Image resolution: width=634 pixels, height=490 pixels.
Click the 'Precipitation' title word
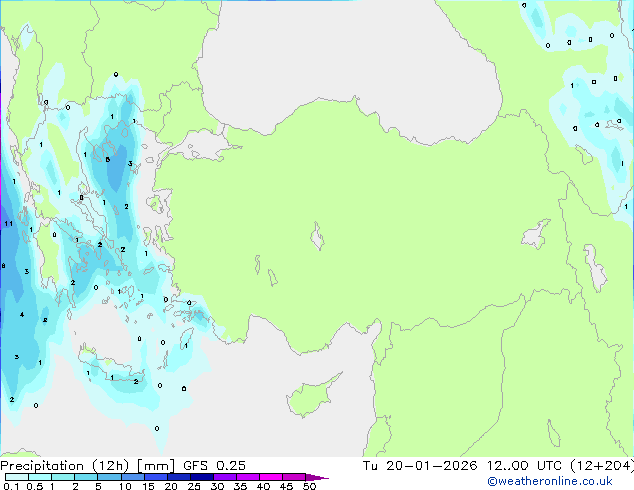pyautogui.click(x=42, y=466)
